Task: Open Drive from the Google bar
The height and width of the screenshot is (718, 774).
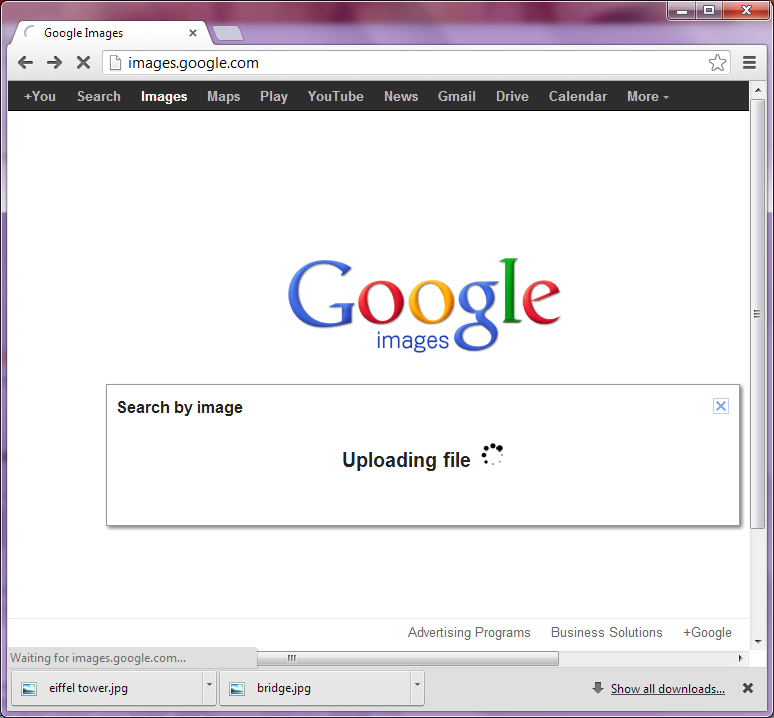Action: click(512, 96)
